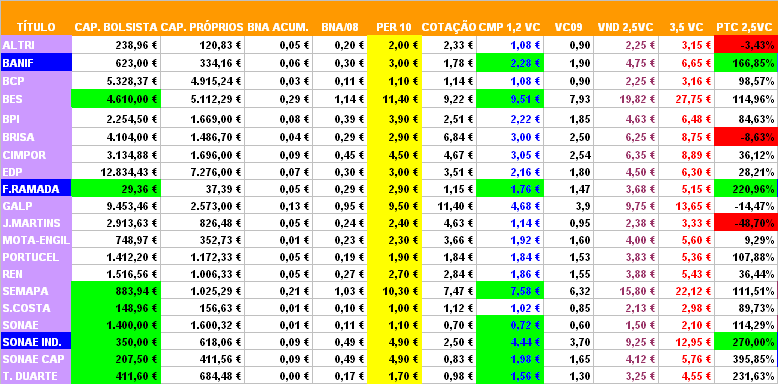The height and width of the screenshot is (385, 780).
Task: Select PORTUCEL 107,88% cell
Action: [x=746, y=257]
